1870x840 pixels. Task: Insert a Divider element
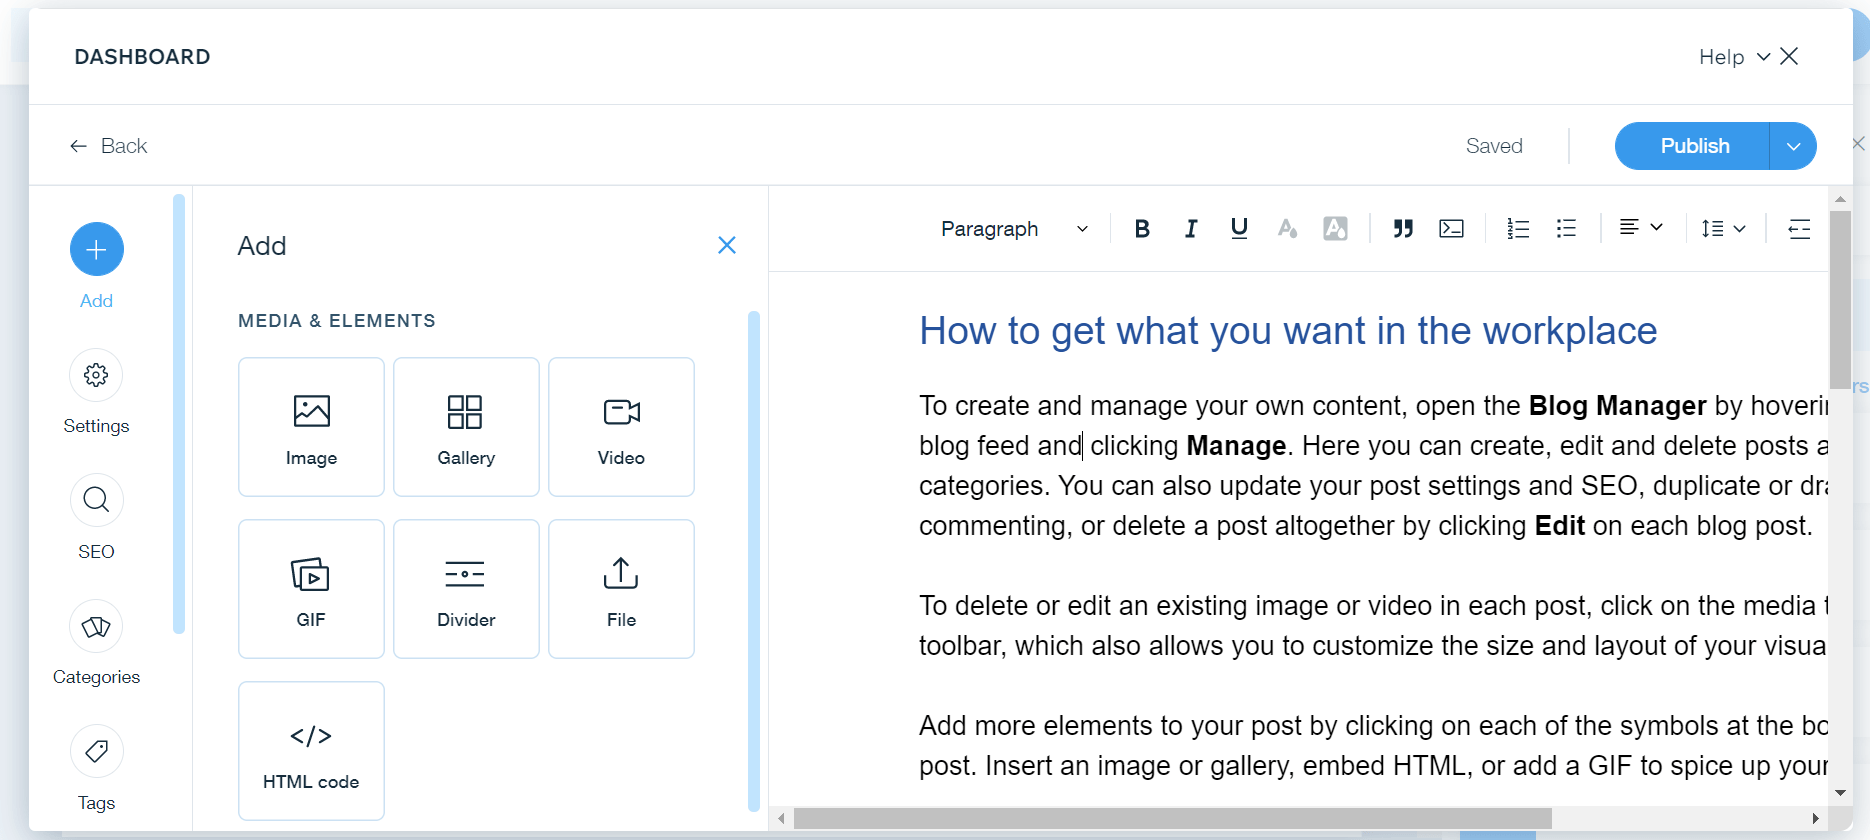466,589
